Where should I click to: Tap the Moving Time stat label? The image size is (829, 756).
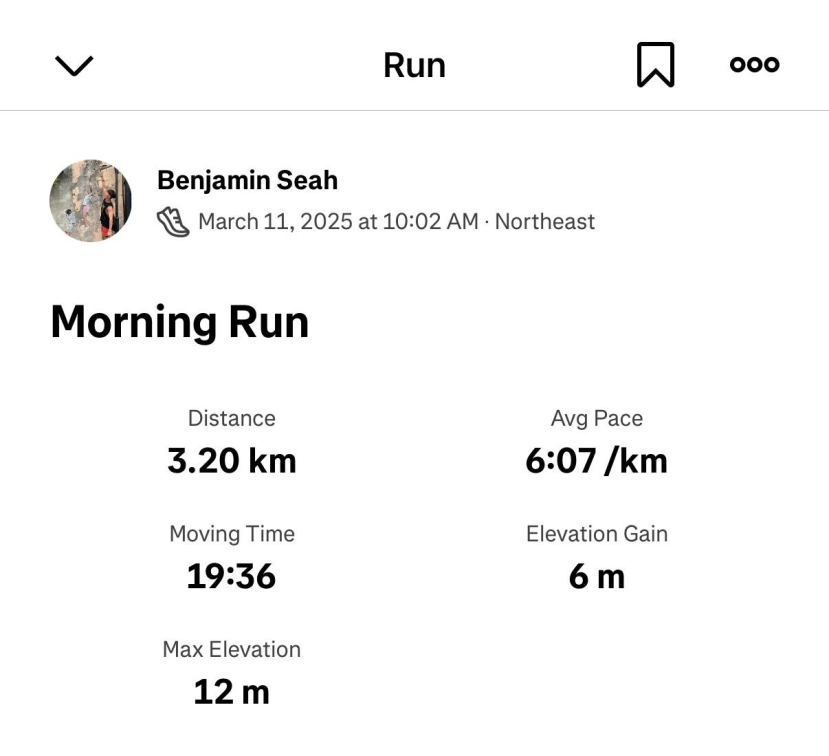(232, 534)
